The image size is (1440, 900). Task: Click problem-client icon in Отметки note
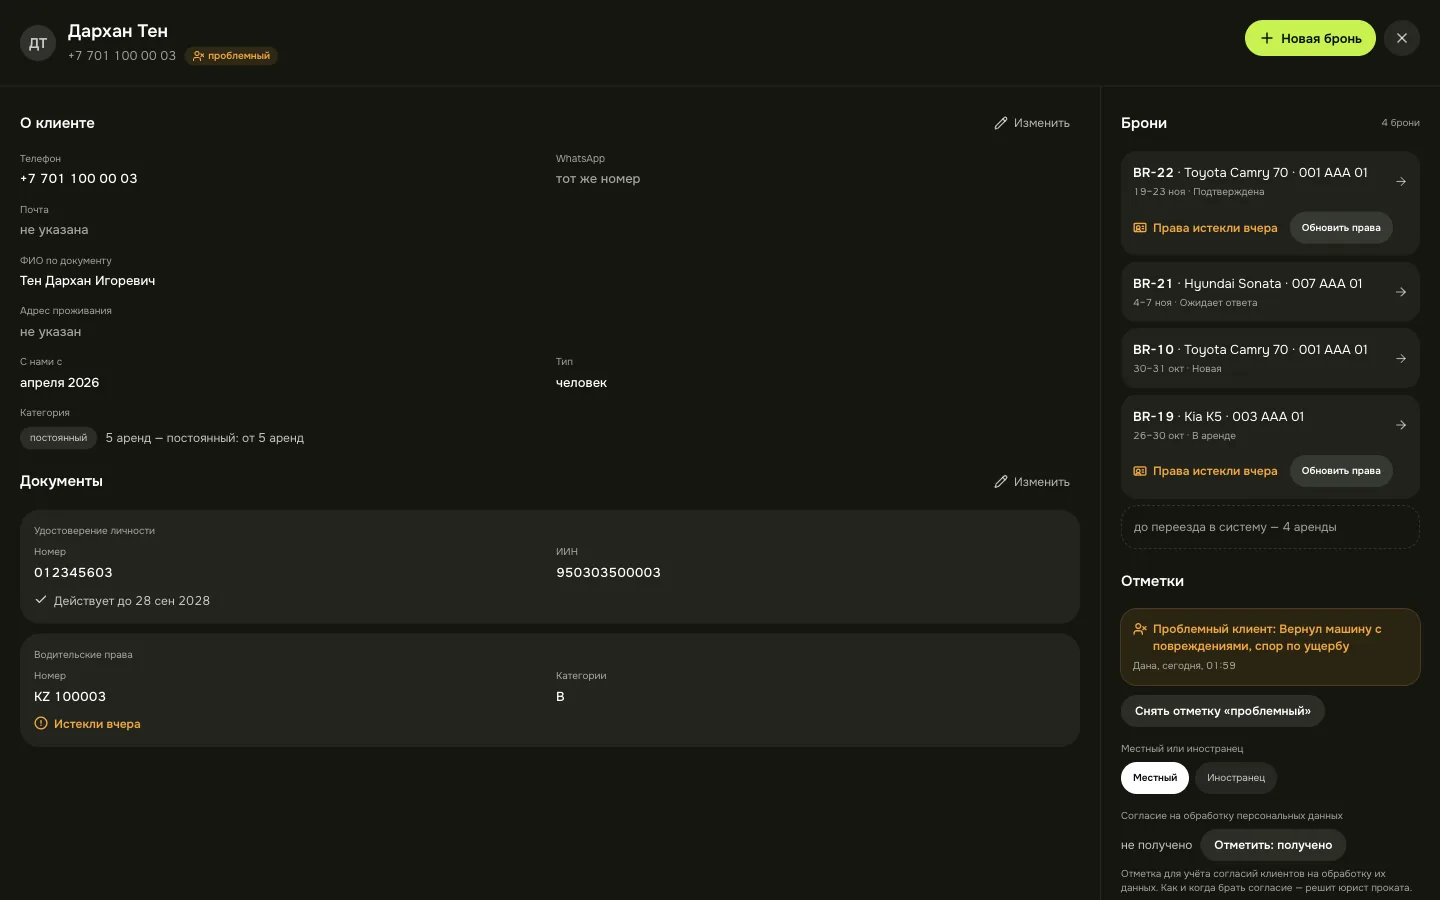coord(1140,629)
